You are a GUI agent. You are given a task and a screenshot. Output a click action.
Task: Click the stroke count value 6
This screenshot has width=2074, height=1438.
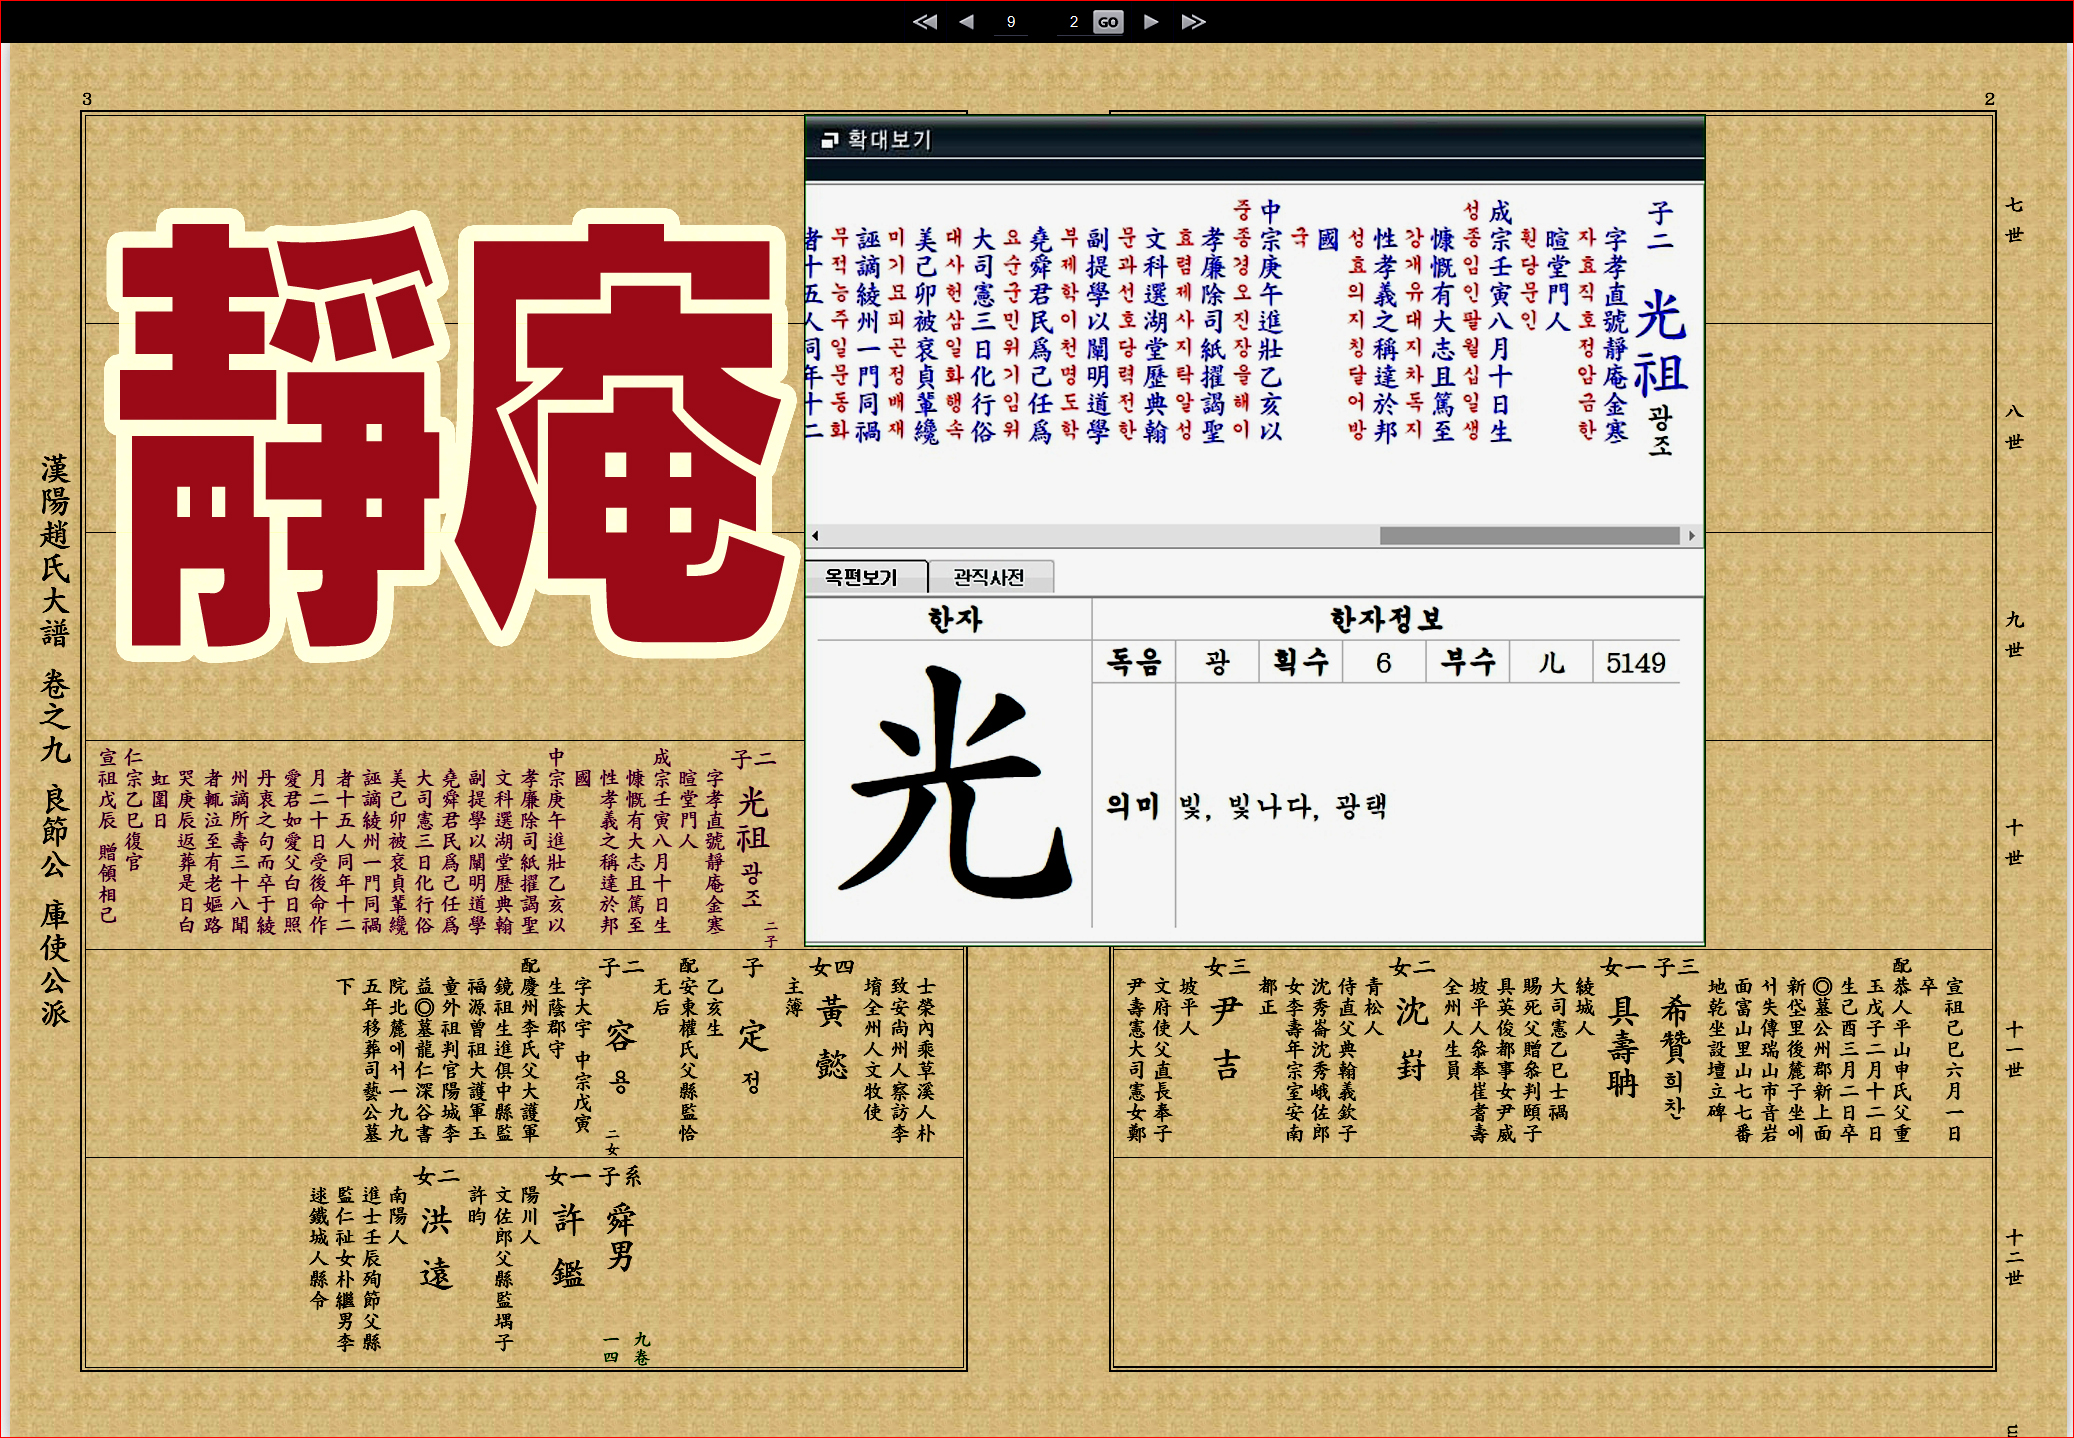click(1384, 663)
